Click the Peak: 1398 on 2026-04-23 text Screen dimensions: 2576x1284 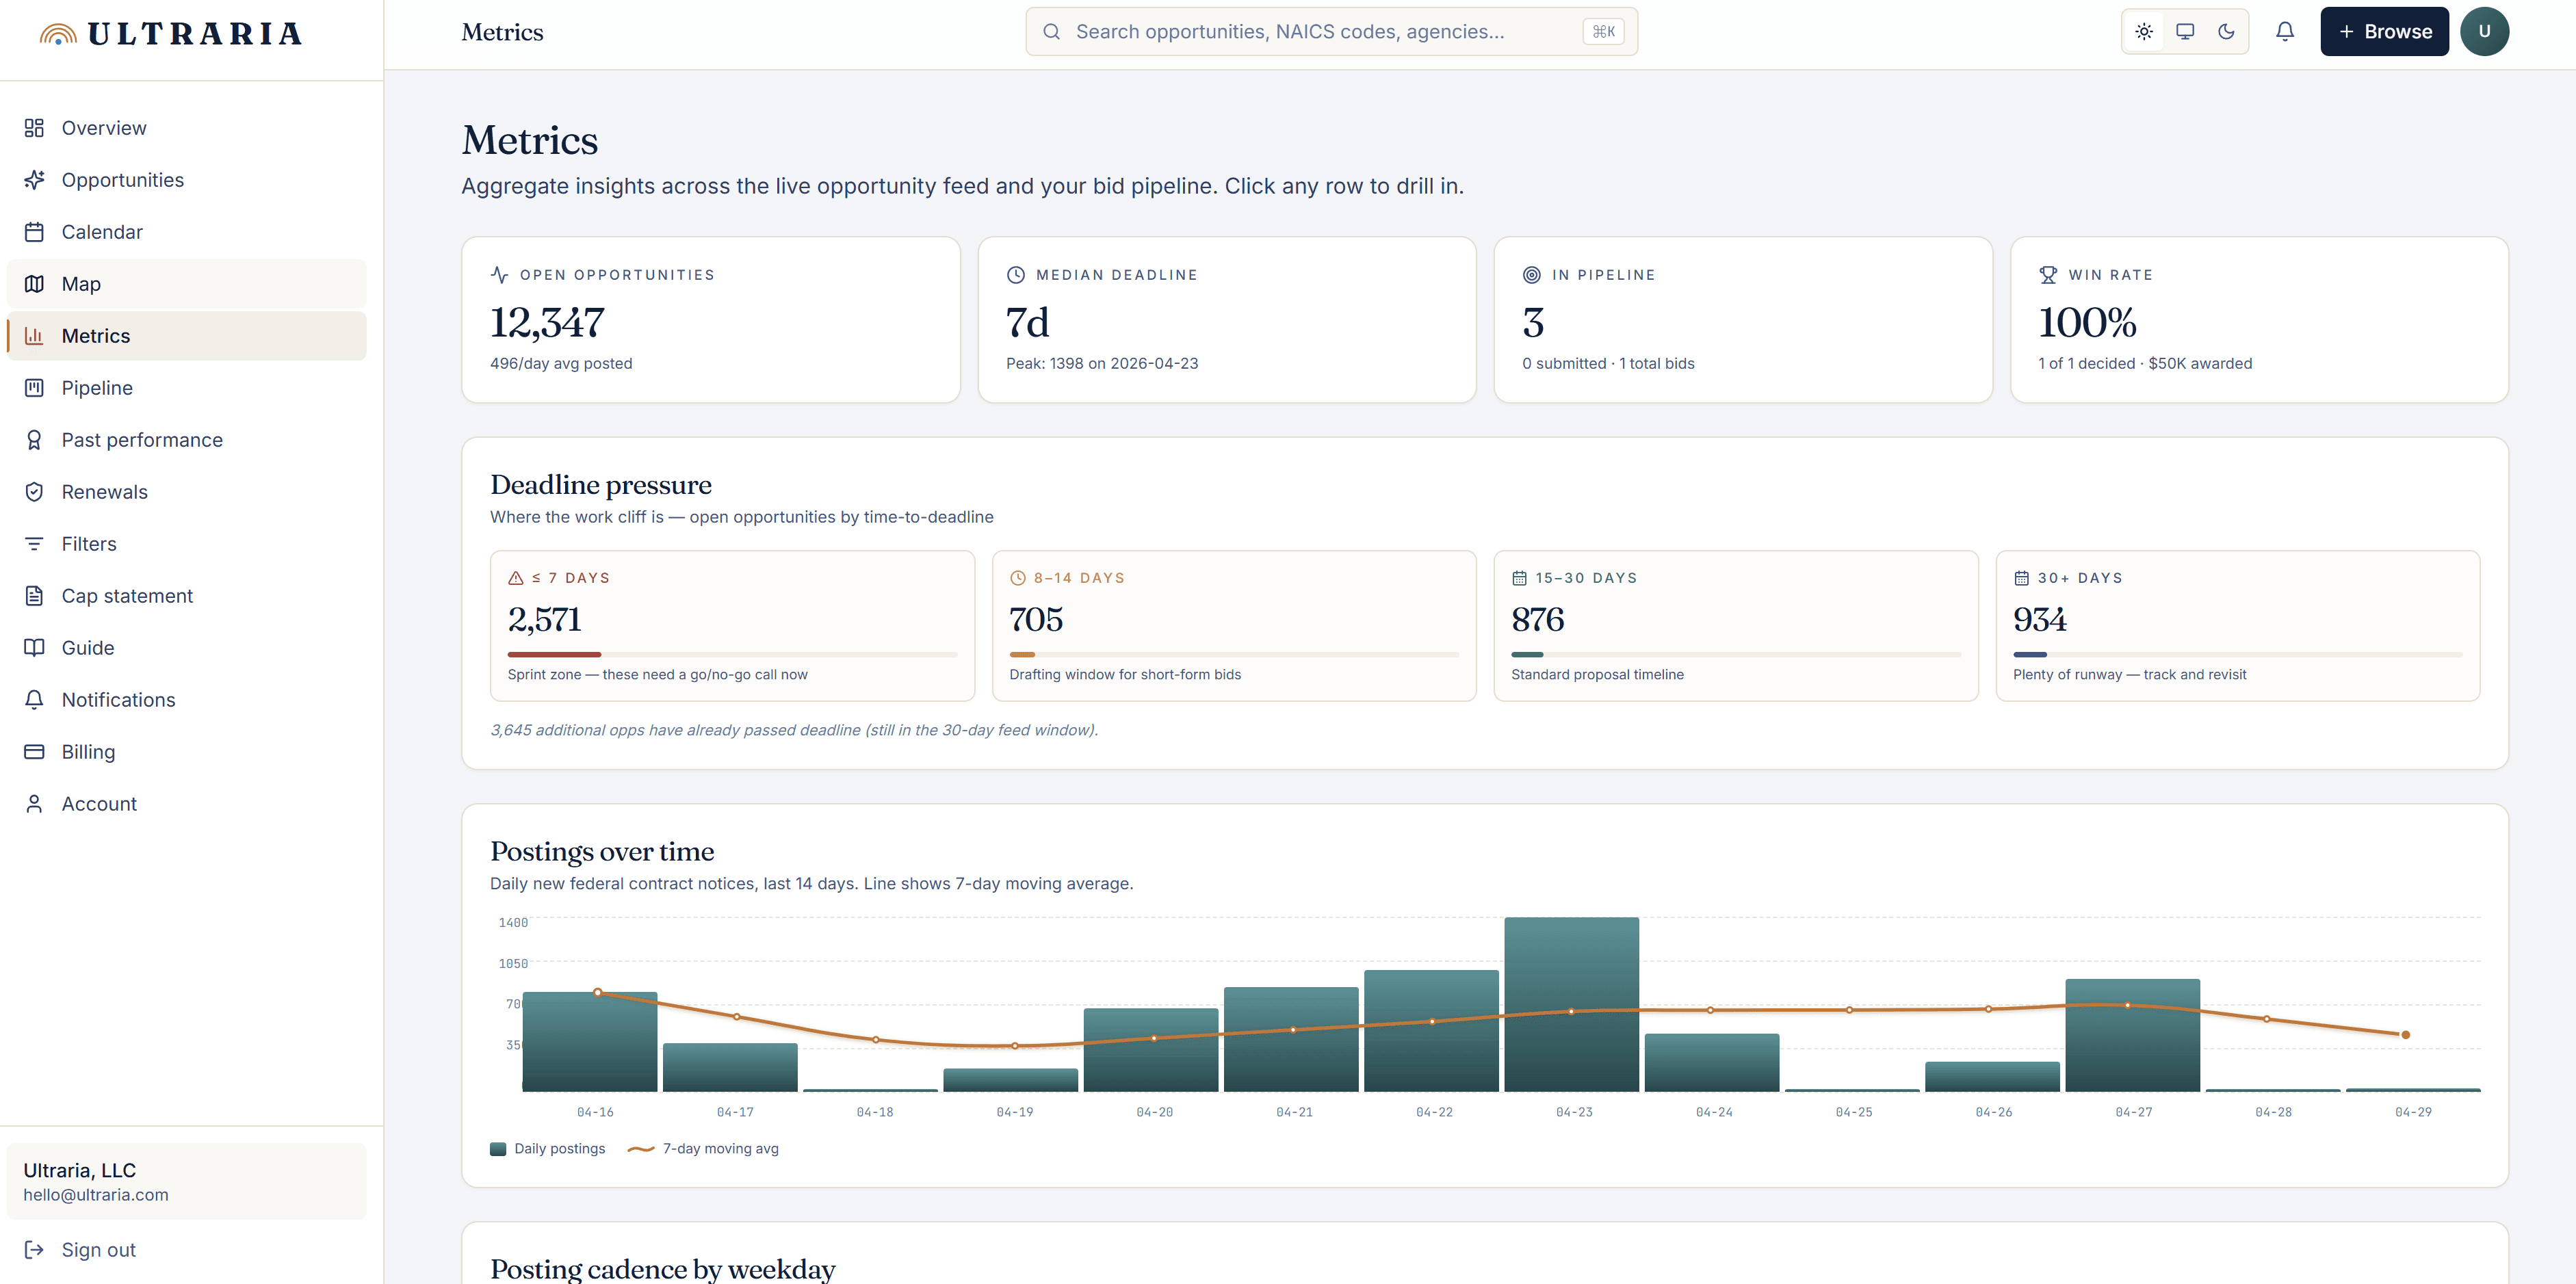[1102, 363]
